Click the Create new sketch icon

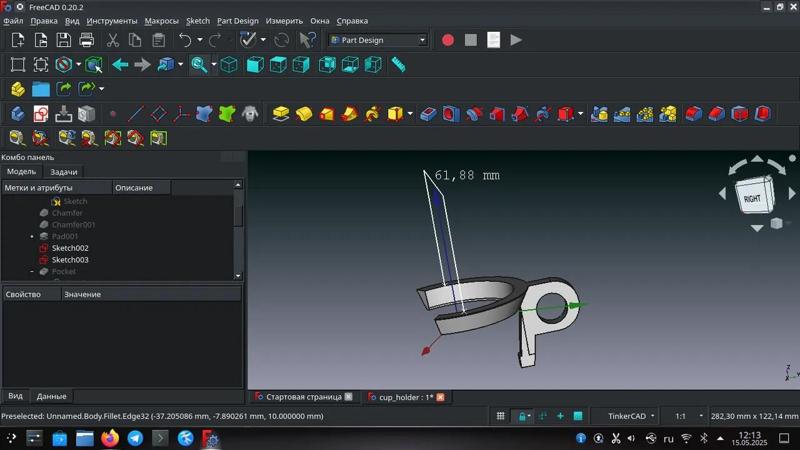click(x=41, y=114)
